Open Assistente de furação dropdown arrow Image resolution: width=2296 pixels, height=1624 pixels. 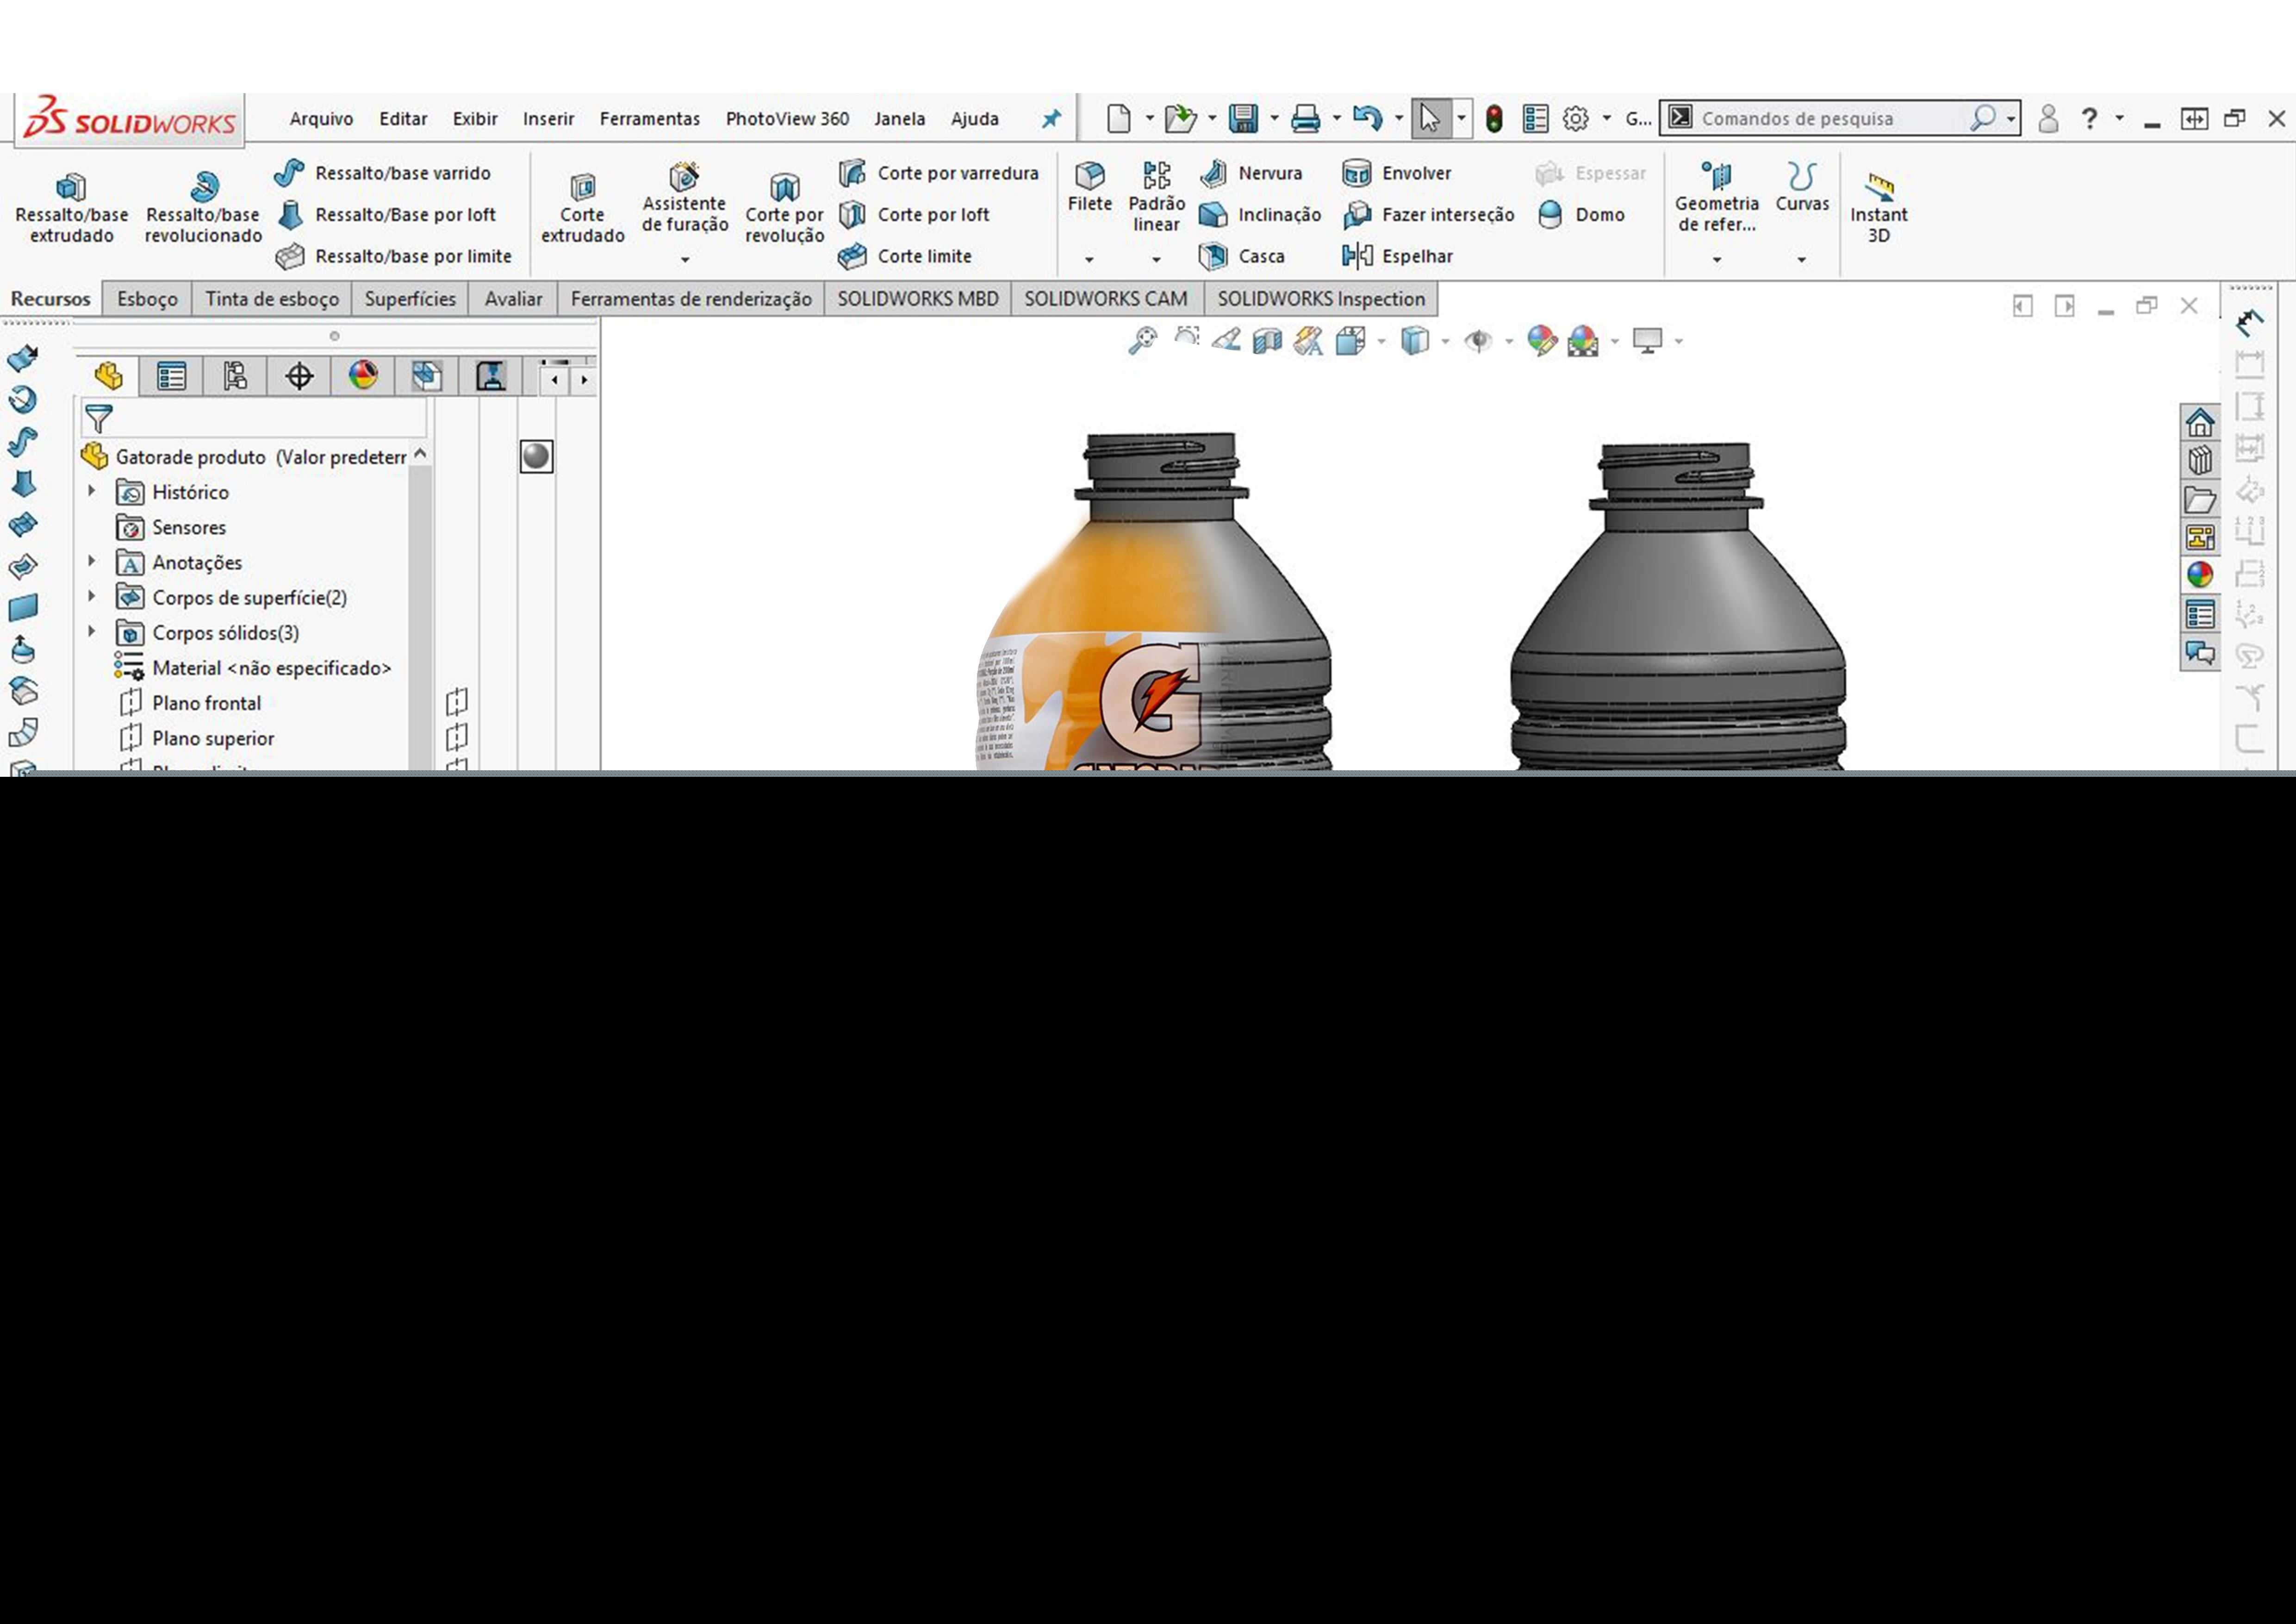[x=685, y=260]
